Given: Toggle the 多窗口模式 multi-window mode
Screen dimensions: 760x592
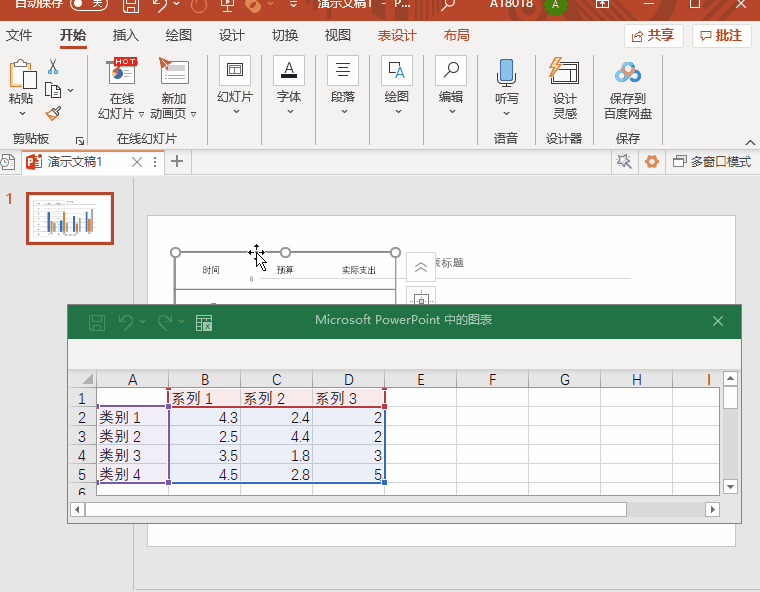Looking at the screenshot, I should [711, 162].
